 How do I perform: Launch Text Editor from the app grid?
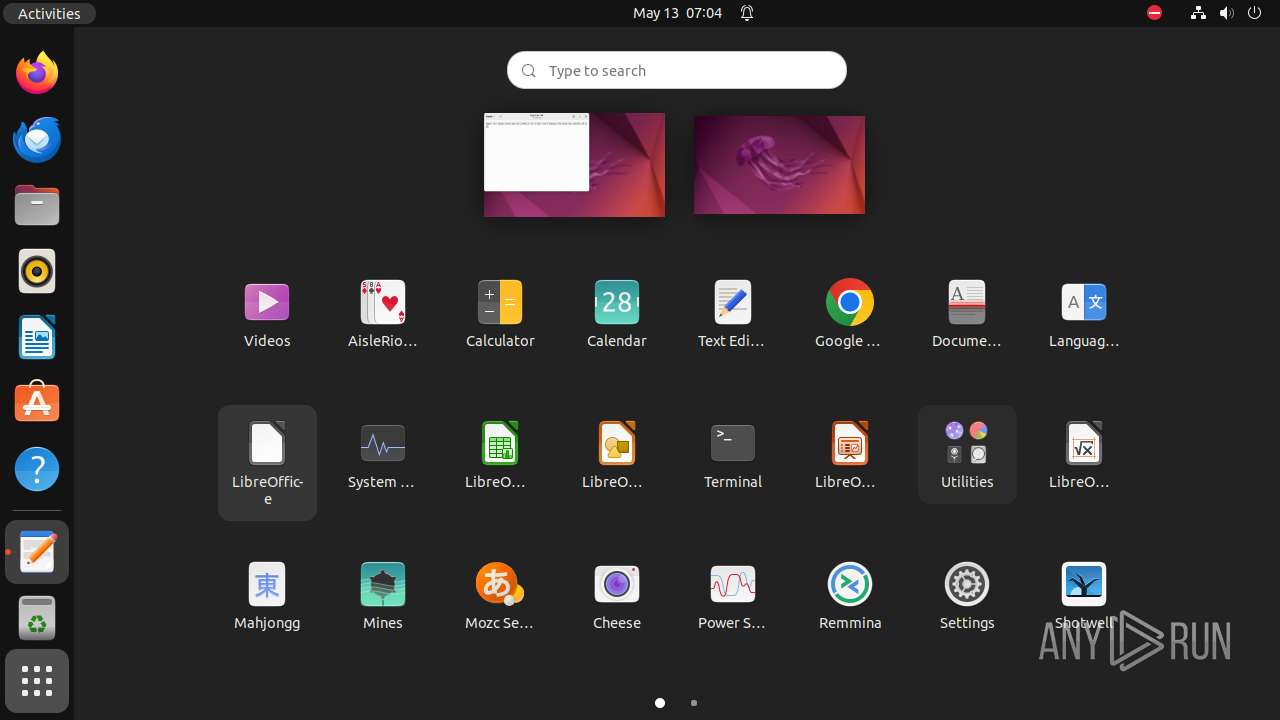(x=733, y=313)
